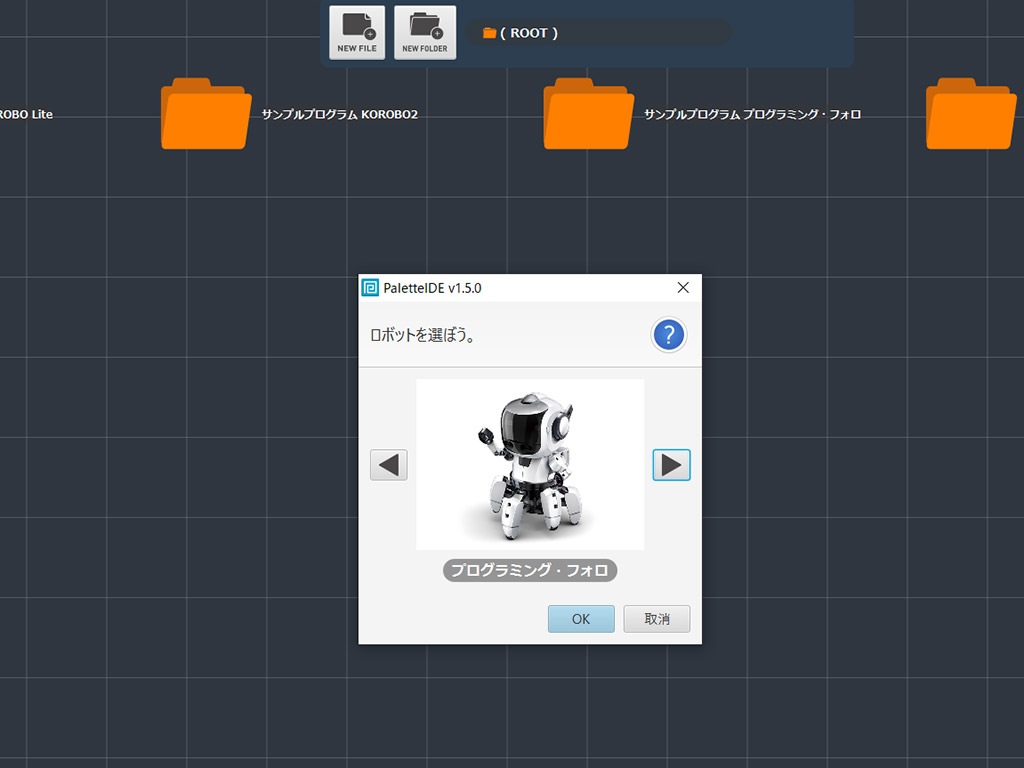Click the small orange folder icon beside ROOT
Screen dimensions: 1024x768
point(489,33)
